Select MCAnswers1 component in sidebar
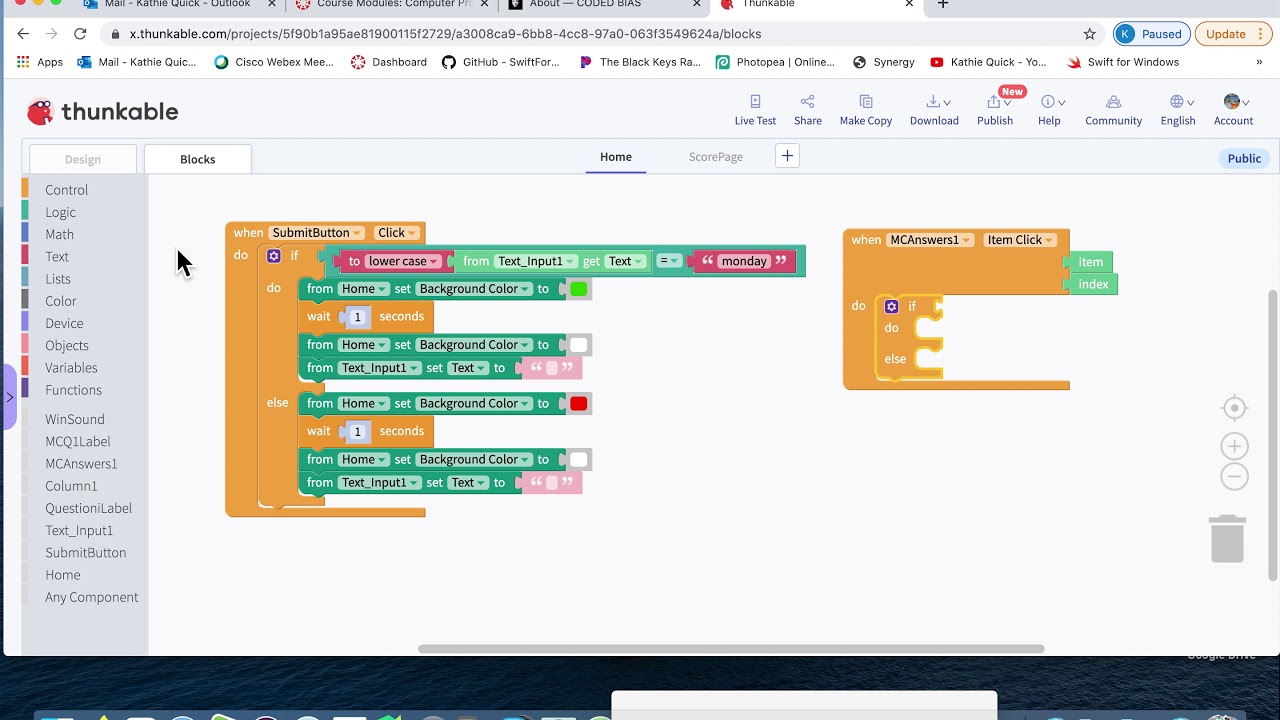 [81, 464]
